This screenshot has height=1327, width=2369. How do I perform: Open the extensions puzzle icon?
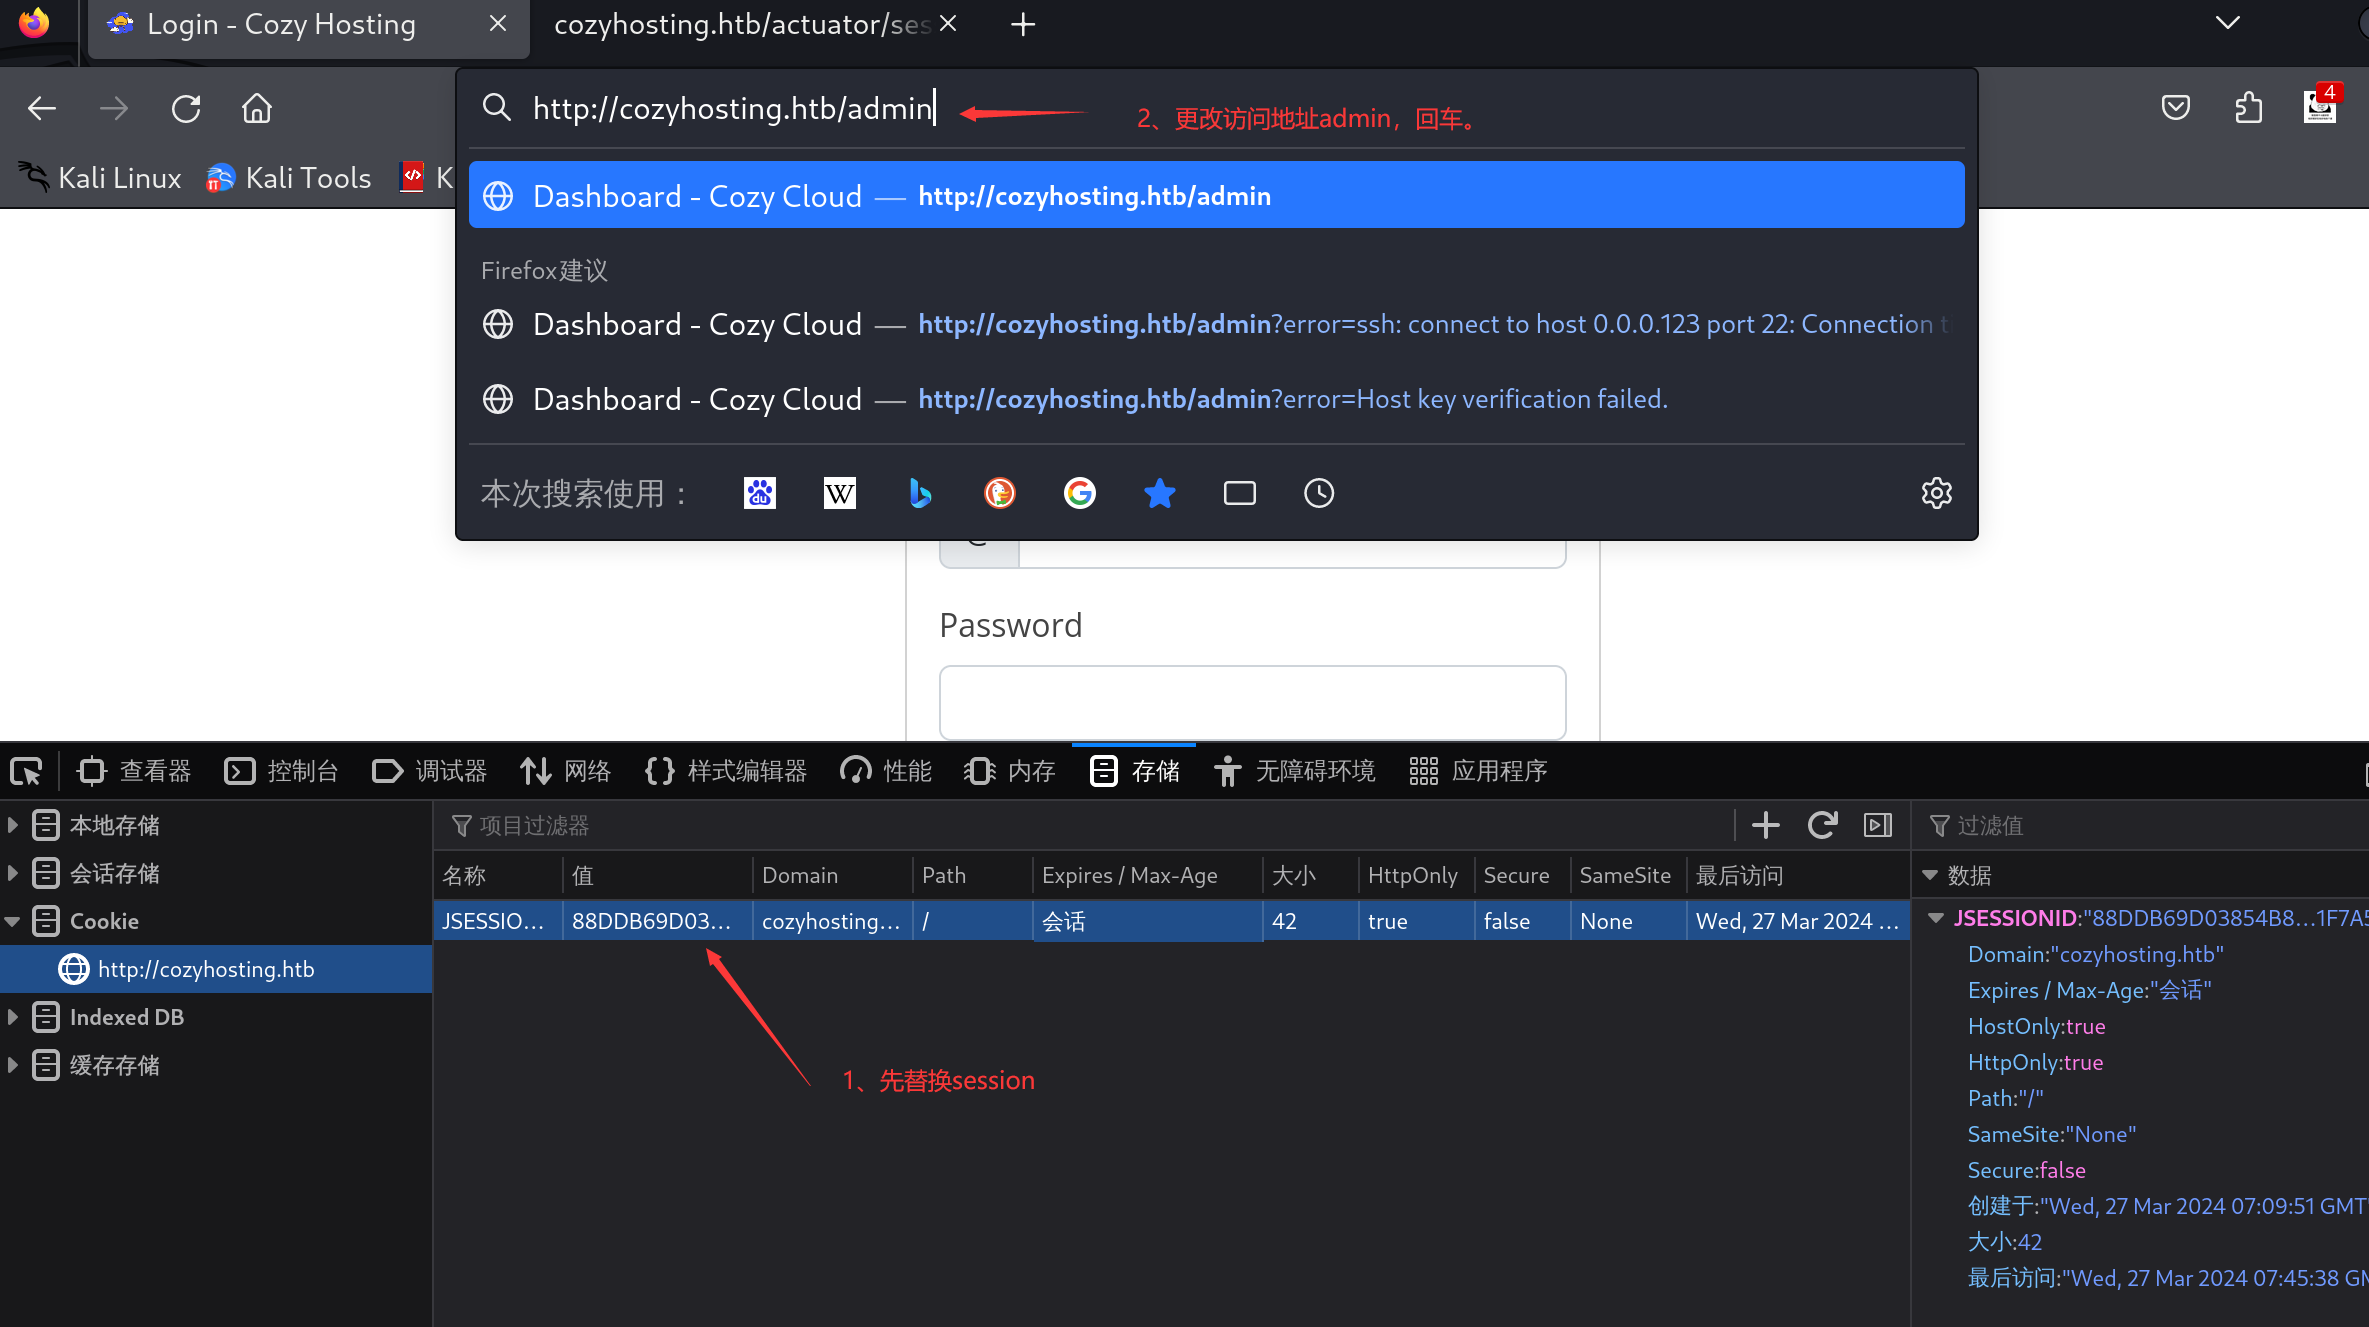click(x=2248, y=107)
